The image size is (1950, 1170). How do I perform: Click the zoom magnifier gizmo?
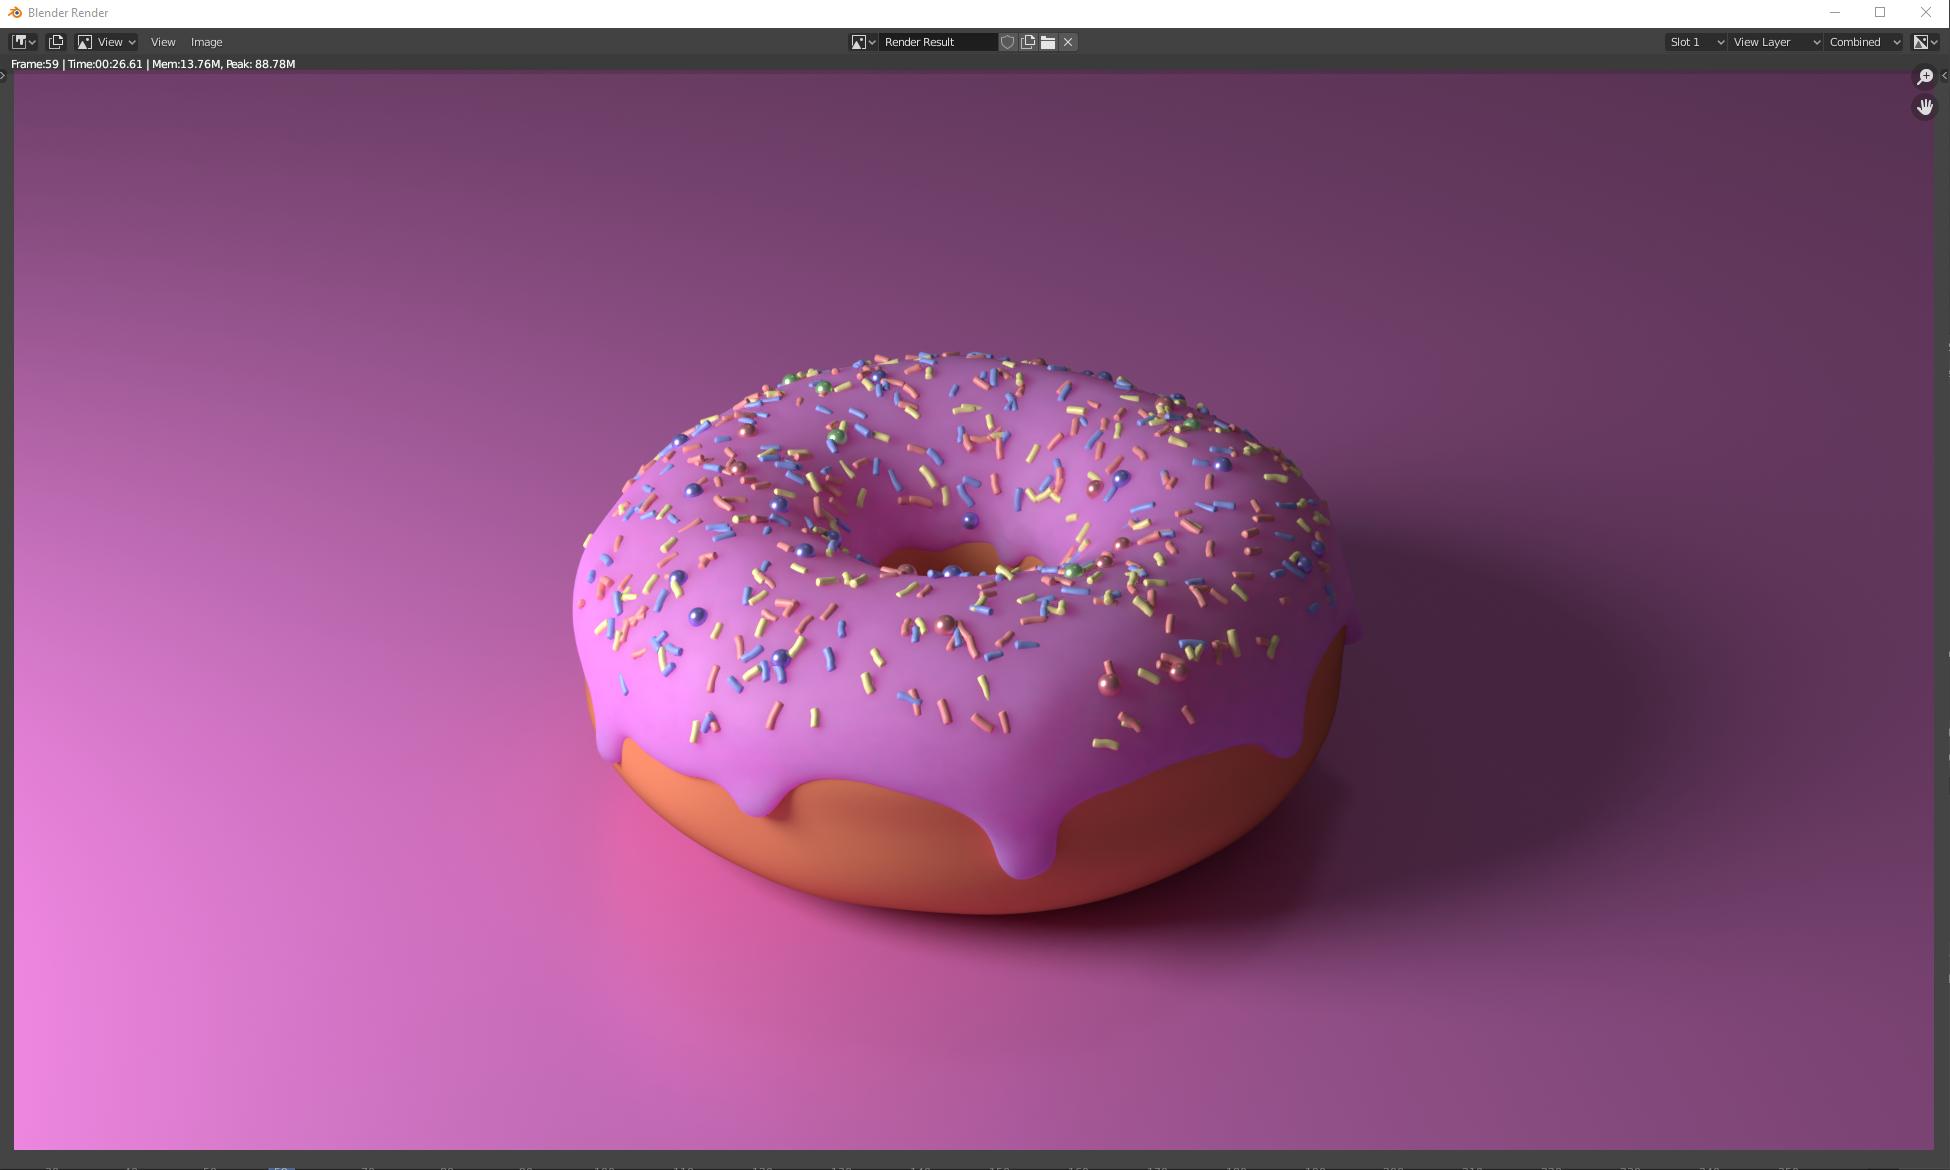[1925, 77]
